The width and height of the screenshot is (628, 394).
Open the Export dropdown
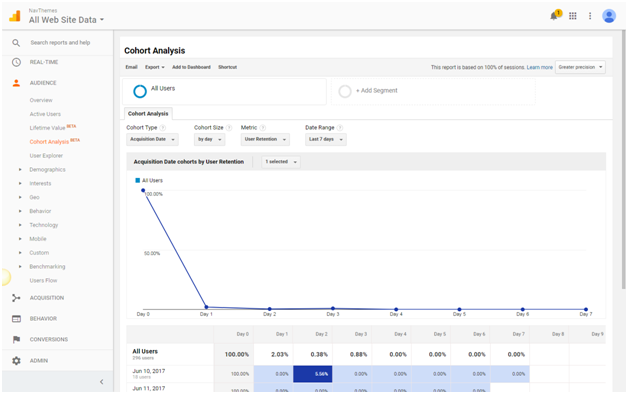tap(155, 67)
